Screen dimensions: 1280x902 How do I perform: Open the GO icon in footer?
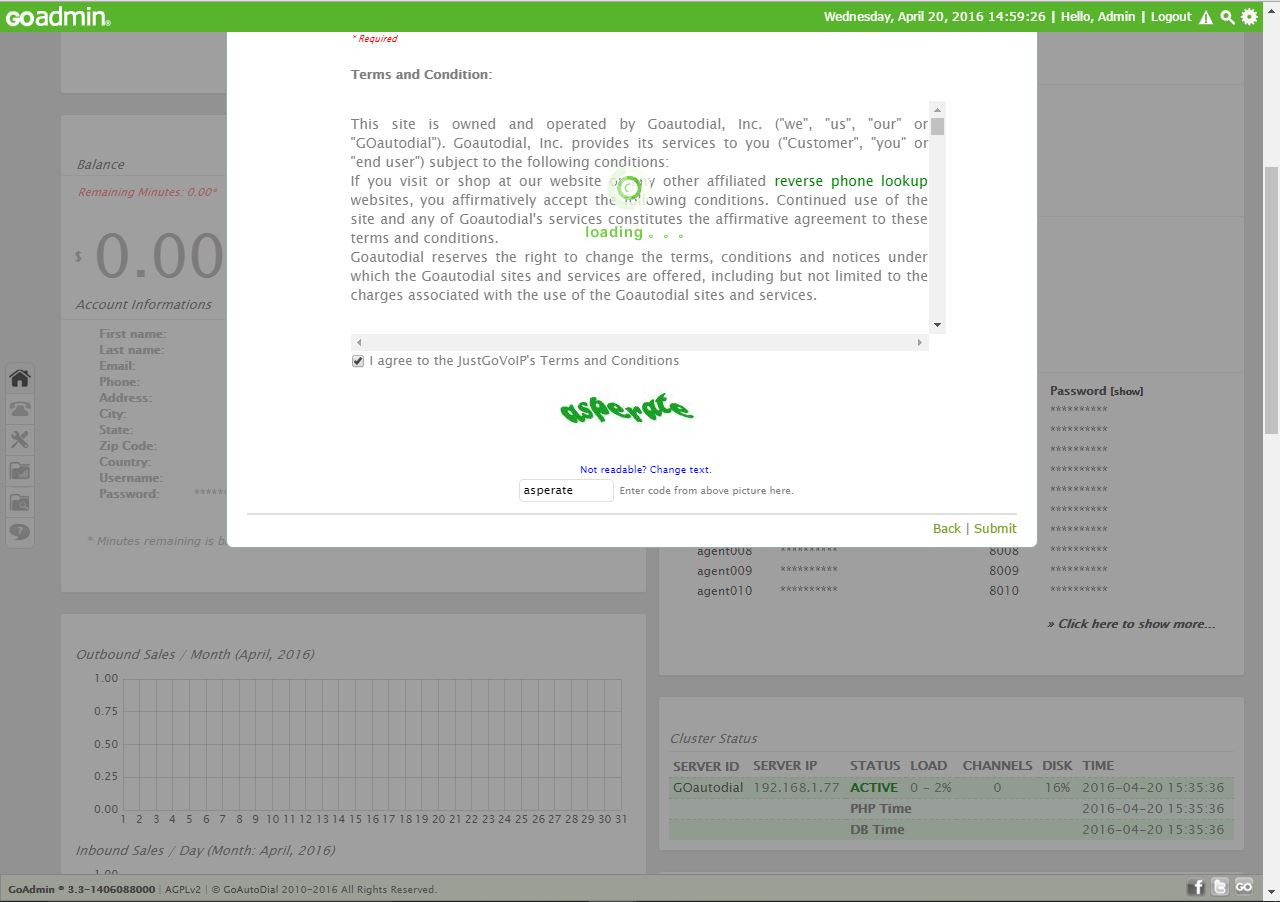[1244, 887]
